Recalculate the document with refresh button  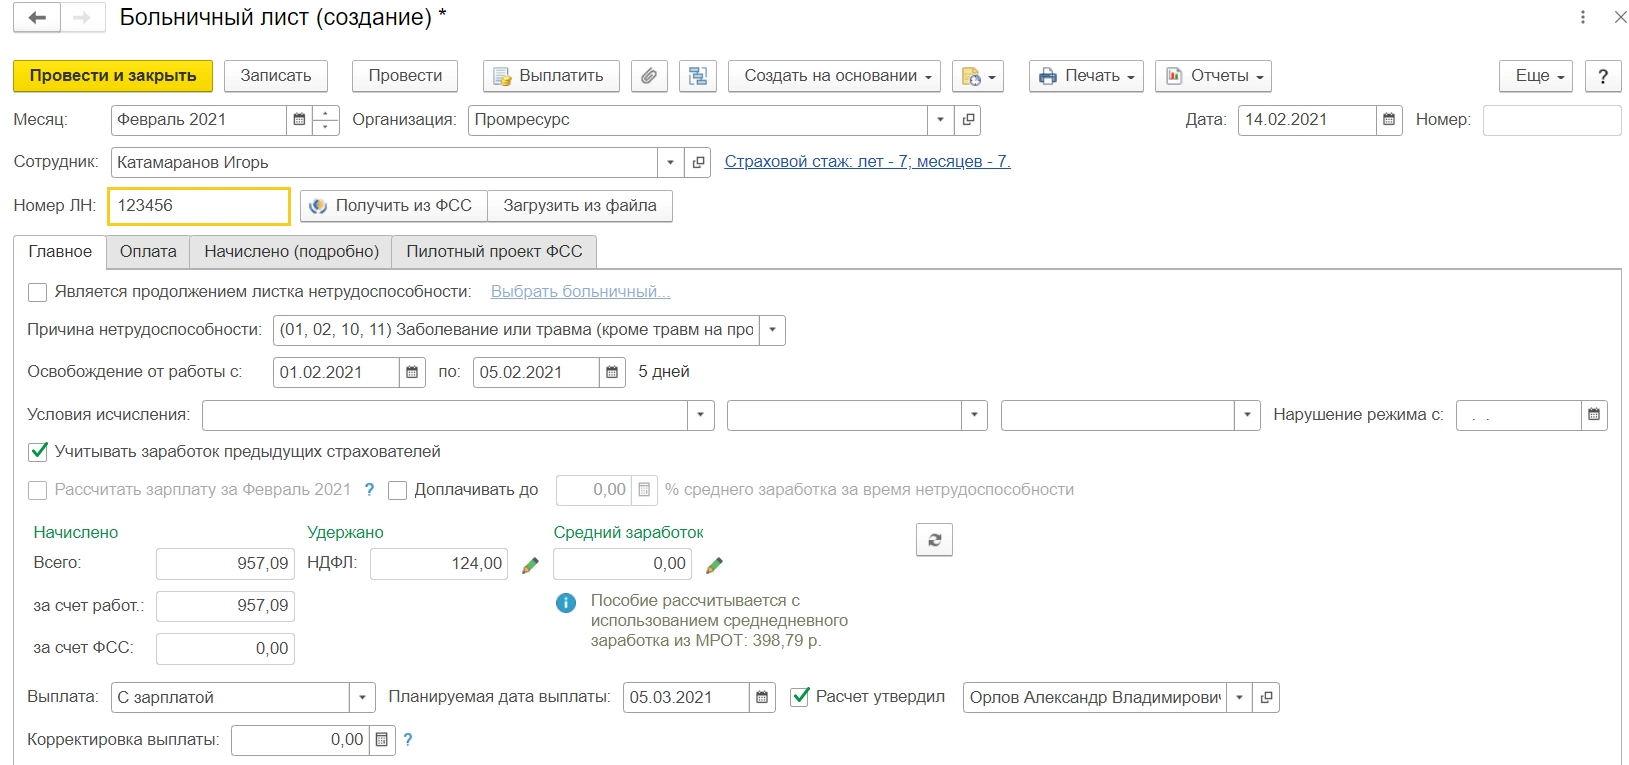934,540
